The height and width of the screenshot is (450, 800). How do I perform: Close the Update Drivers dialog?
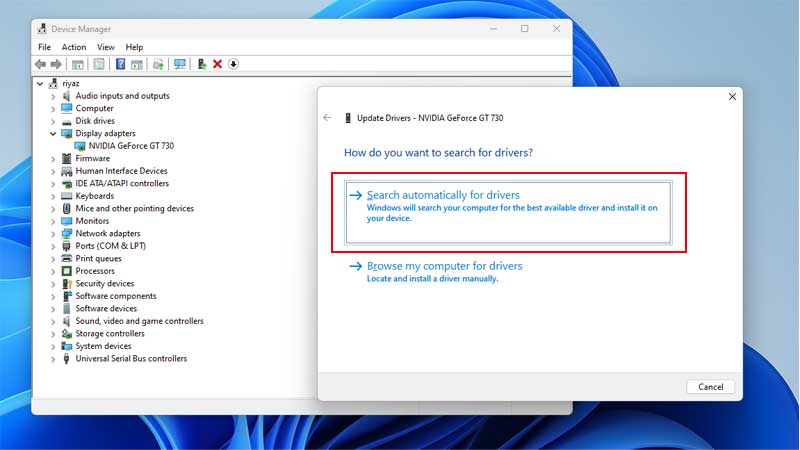point(732,96)
